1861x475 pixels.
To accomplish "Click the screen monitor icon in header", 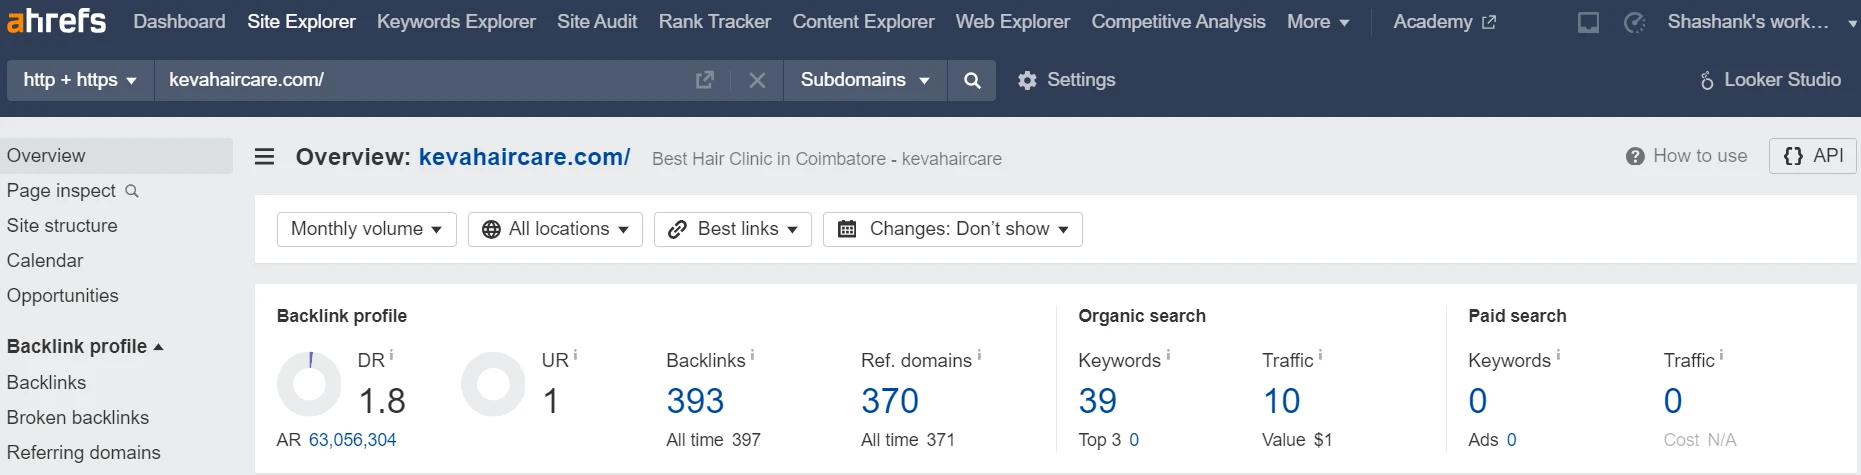I will pos(1588,22).
